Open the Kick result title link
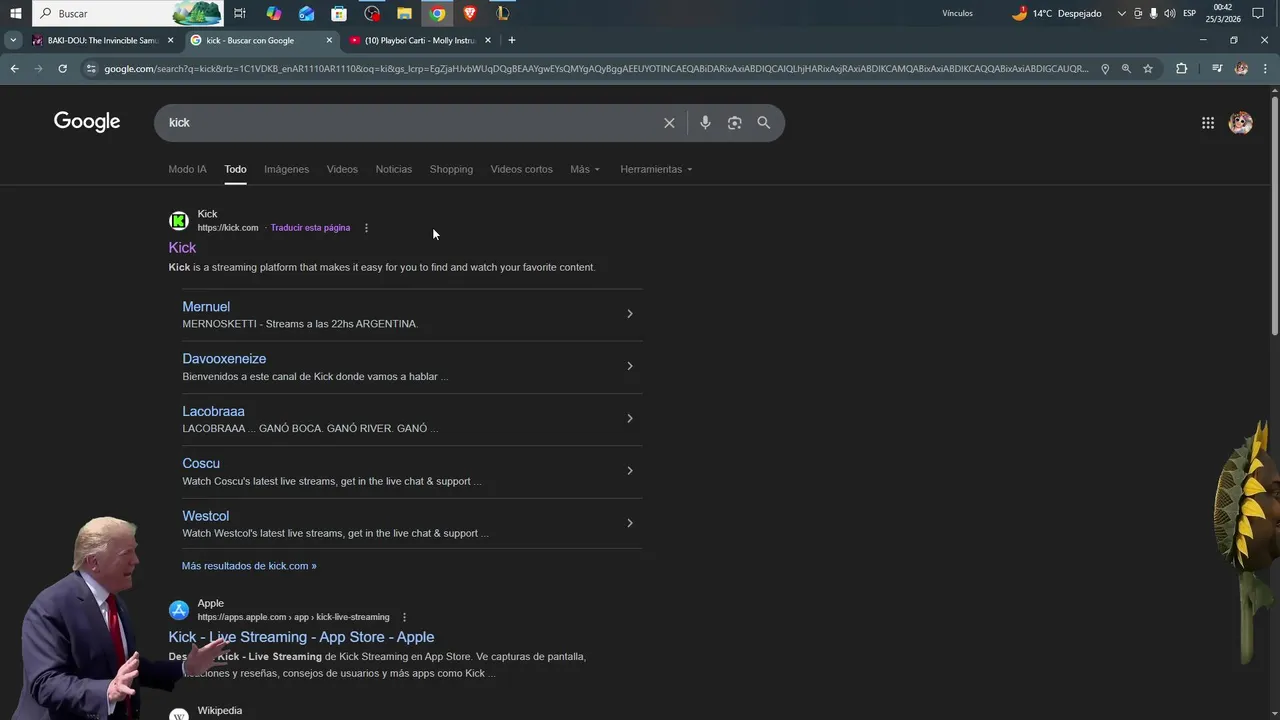 click(x=182, y=248)
